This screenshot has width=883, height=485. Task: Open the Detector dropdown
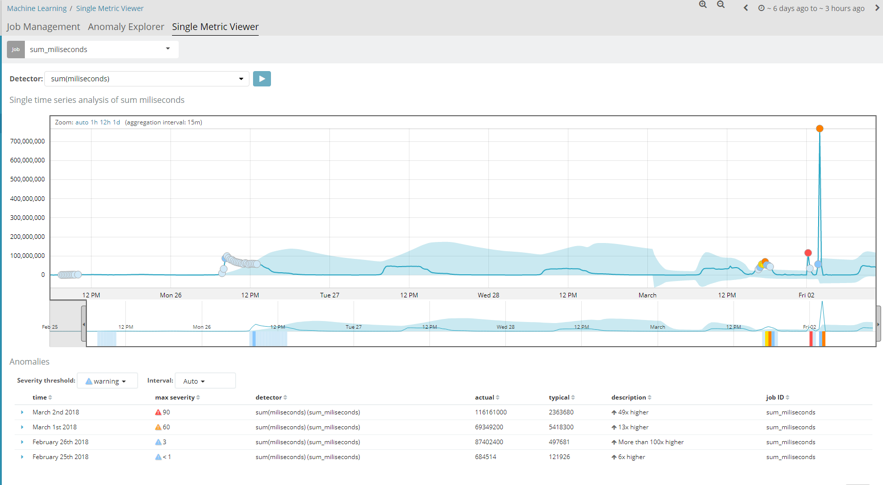(x=146, y=79)
